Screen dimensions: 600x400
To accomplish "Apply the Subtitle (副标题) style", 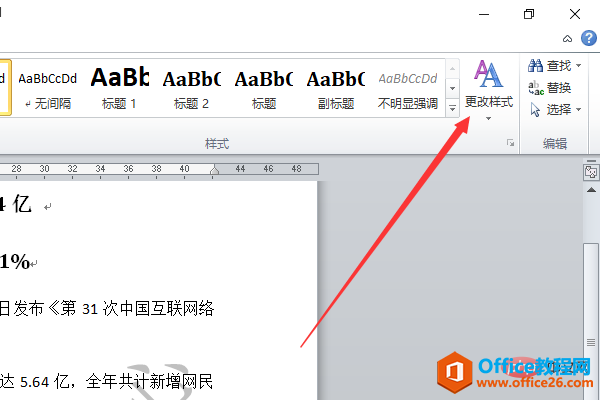I will coord(336,88).
